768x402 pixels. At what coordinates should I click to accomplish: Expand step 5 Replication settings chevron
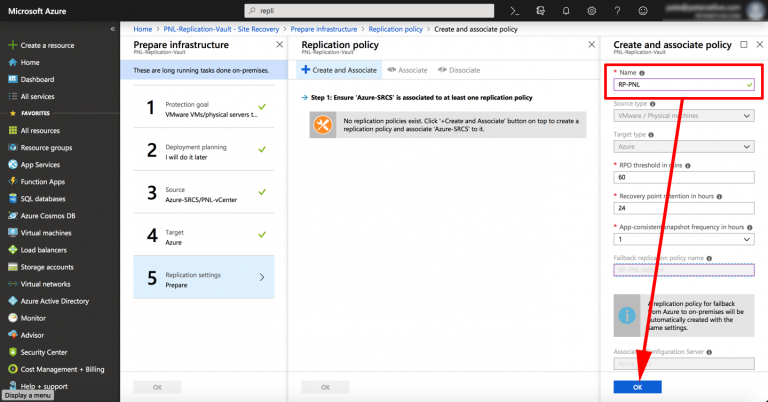[x=262, y=277]
